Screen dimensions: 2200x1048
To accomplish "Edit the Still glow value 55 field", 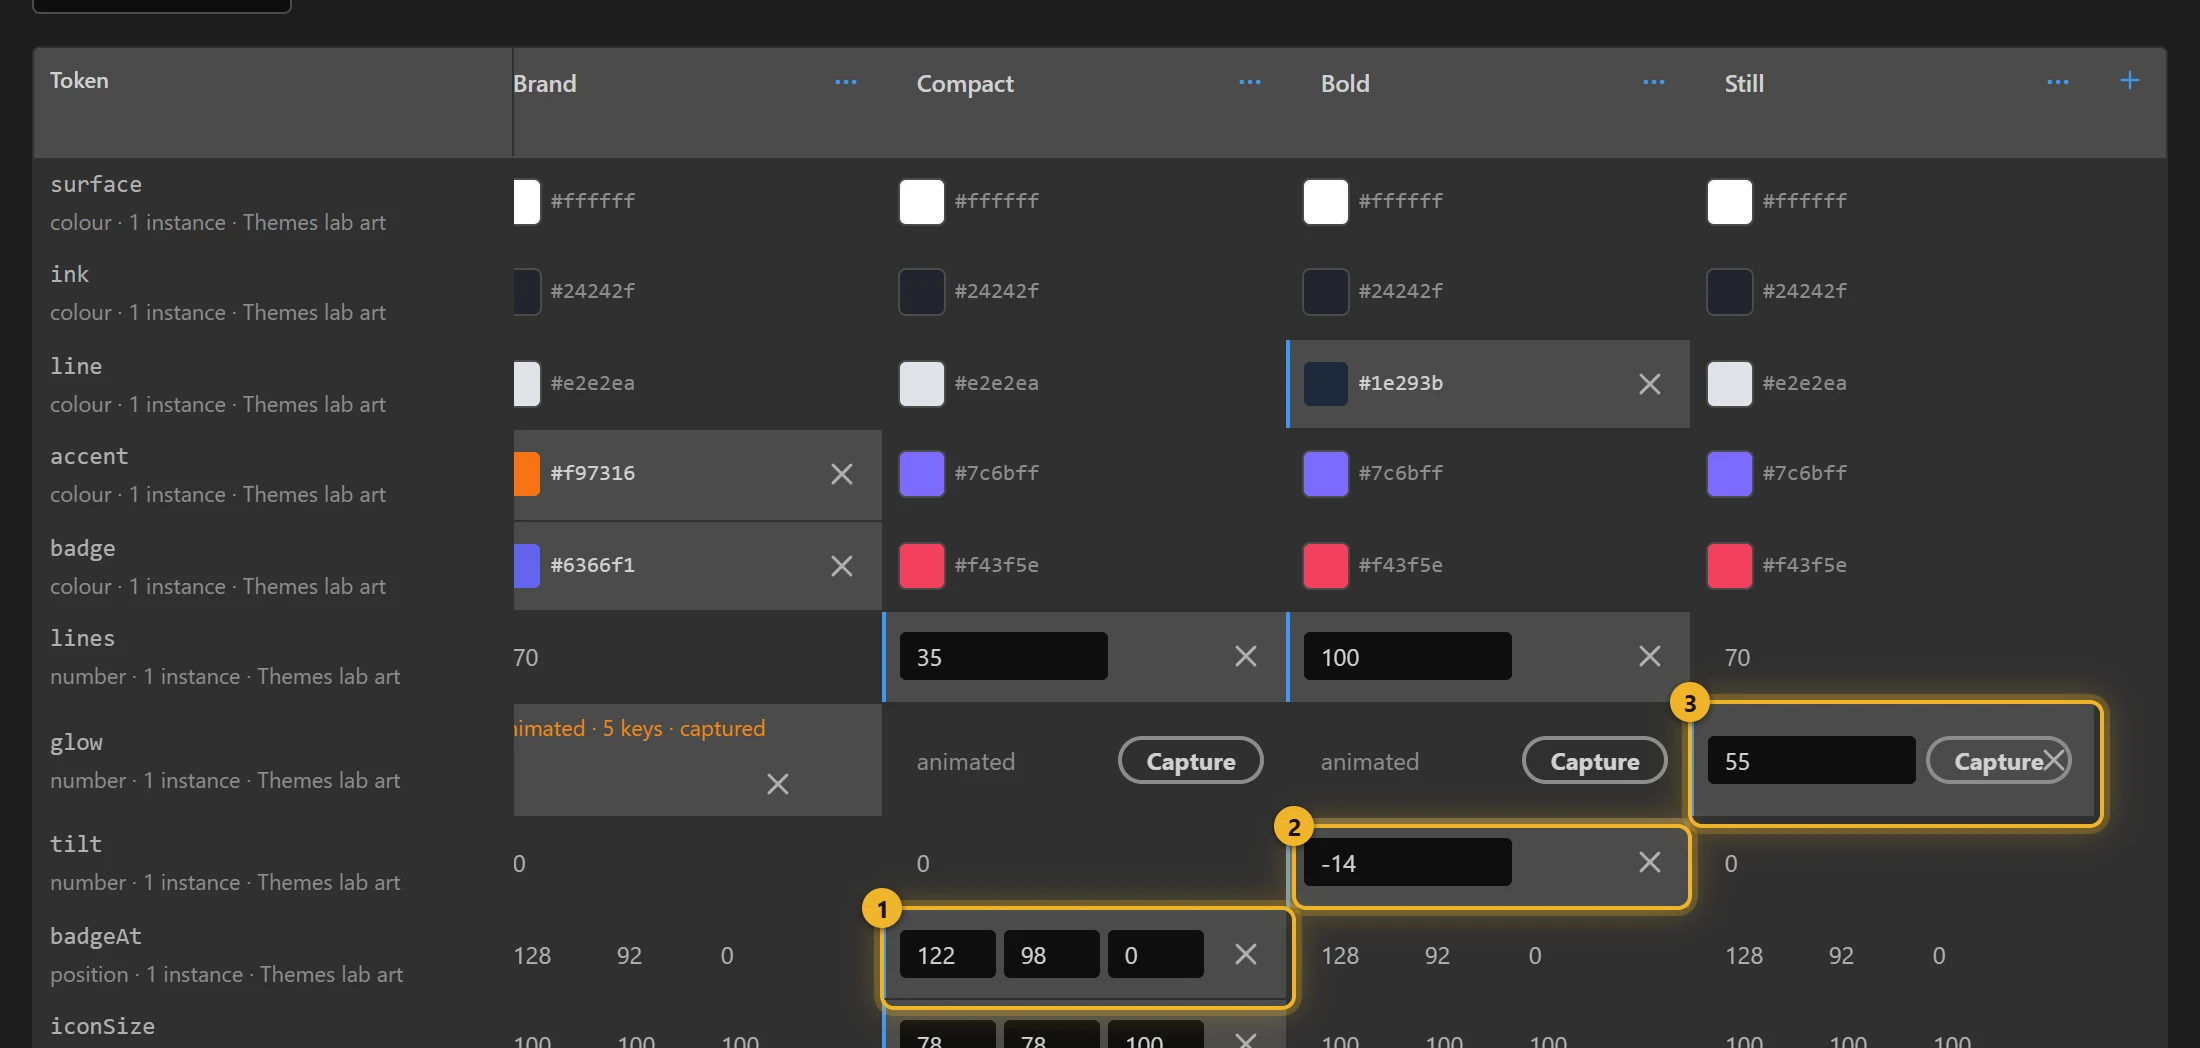I will pyautogui.click(x=1812, y=761).
